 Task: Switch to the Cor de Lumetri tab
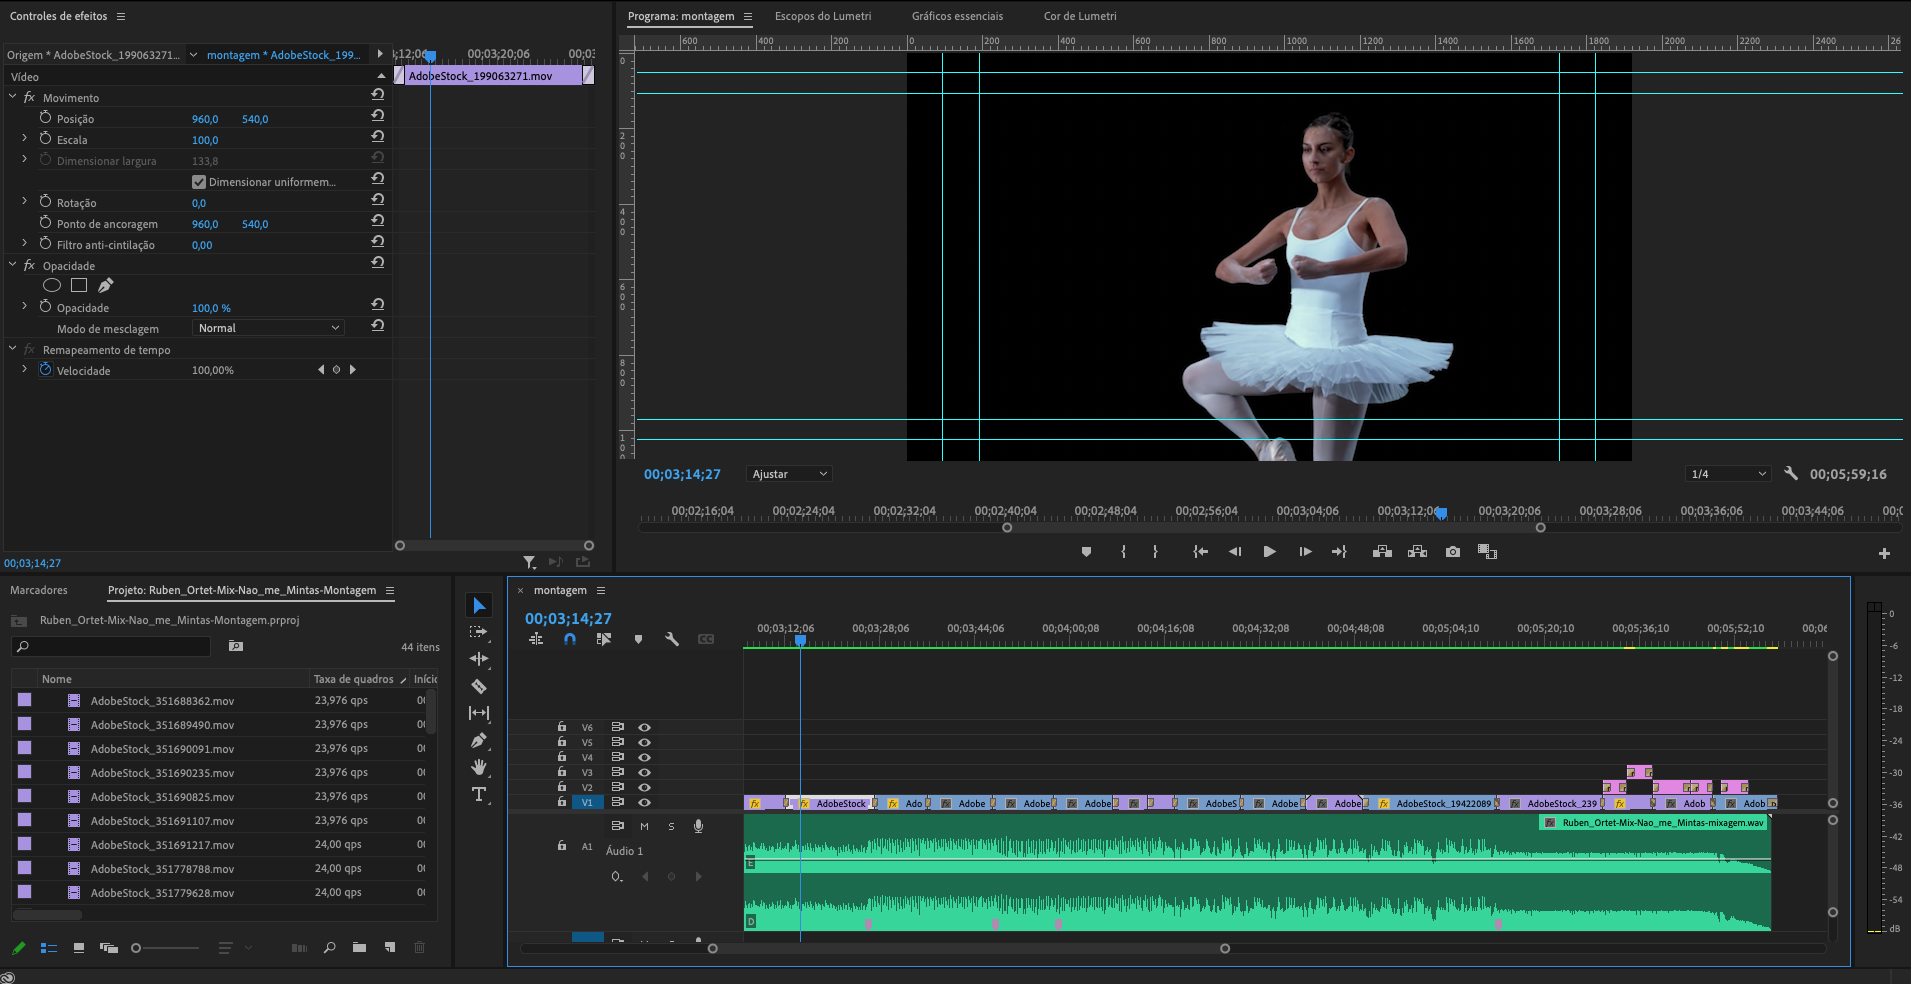point(1080,16)
